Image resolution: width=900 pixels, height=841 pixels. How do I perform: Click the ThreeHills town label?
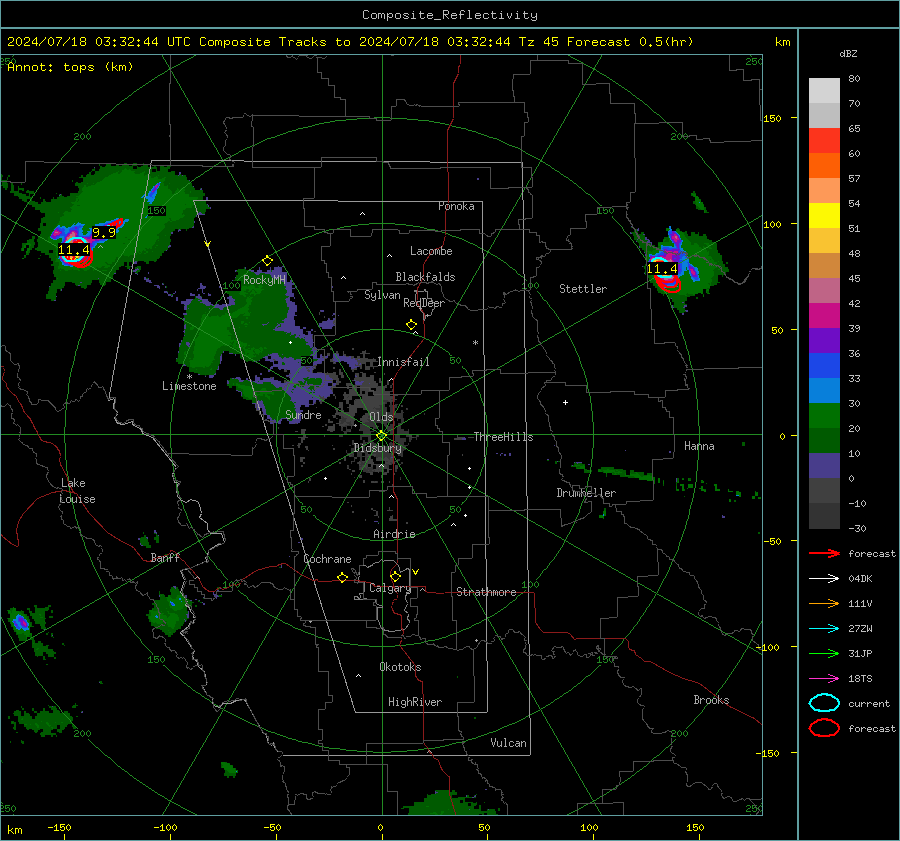tap(503, 437)
